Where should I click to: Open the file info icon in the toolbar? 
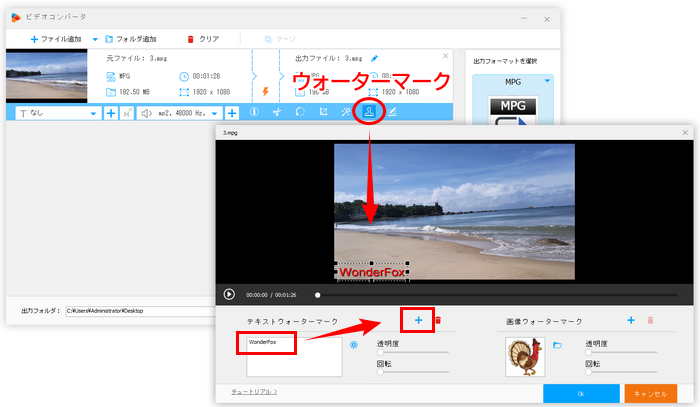click(254, 112)
